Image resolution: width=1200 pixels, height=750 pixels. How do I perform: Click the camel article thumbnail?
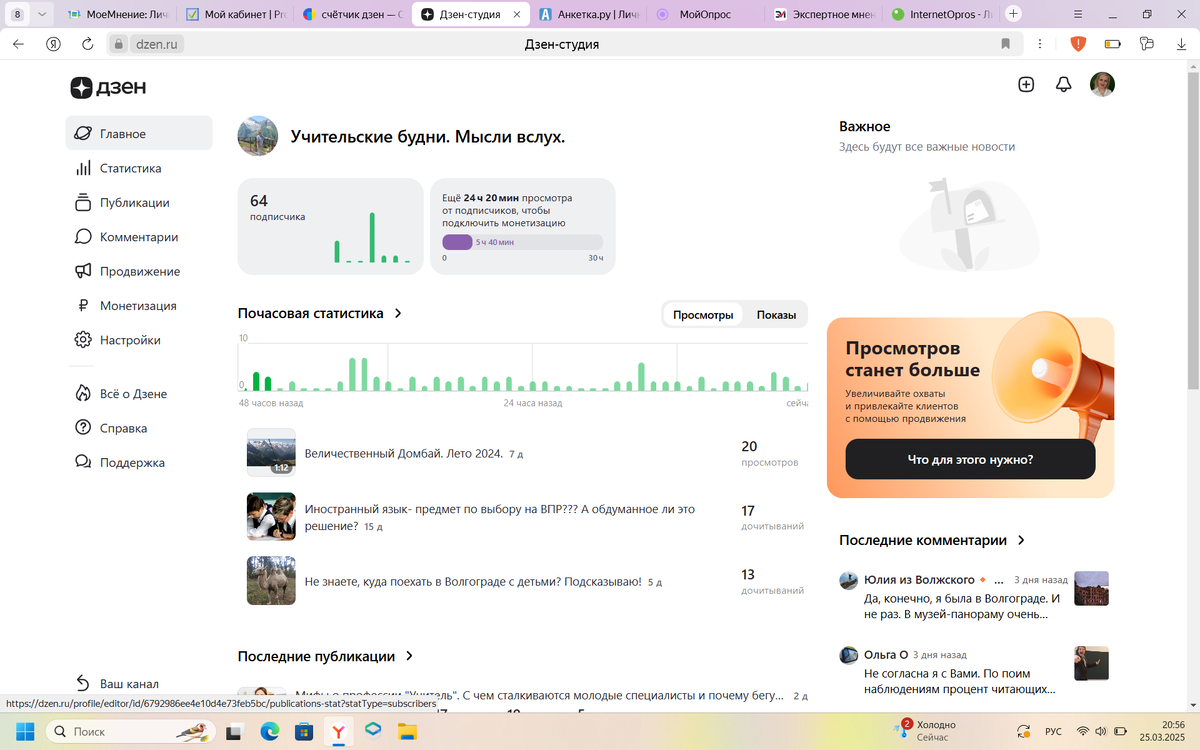271,581
